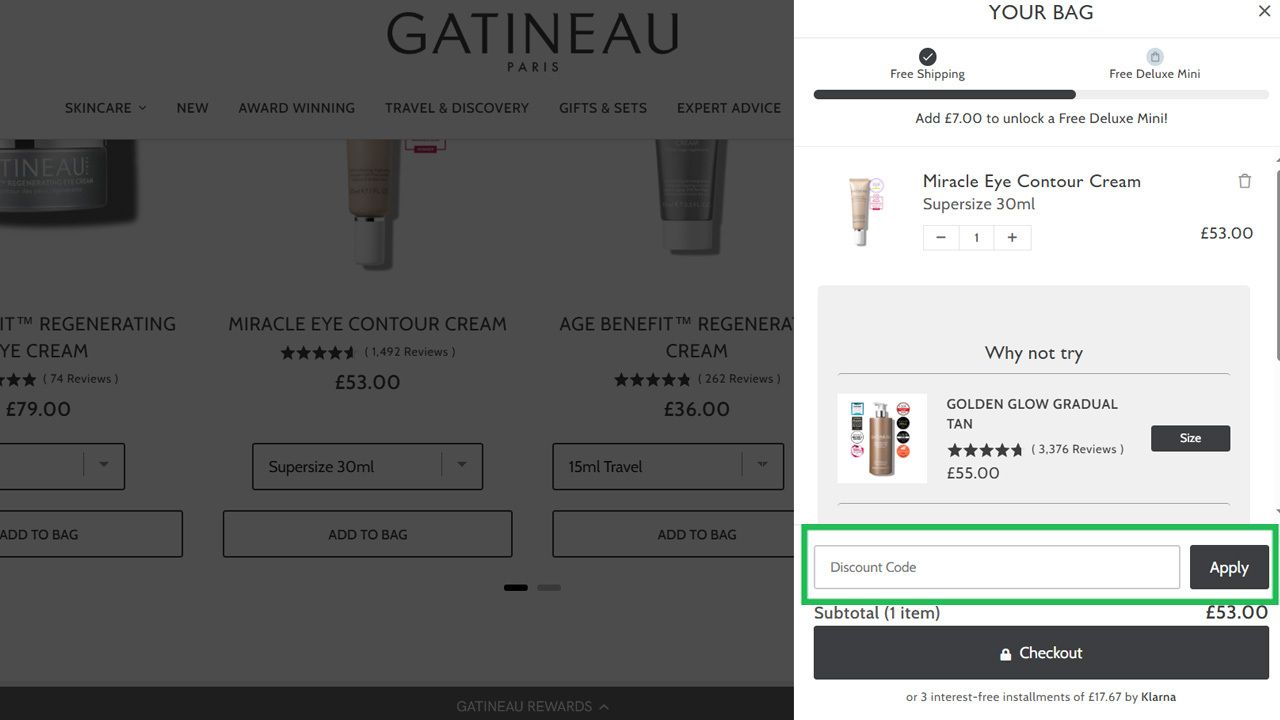Expand the Gatineau Rewards bar

pos(532,706)
